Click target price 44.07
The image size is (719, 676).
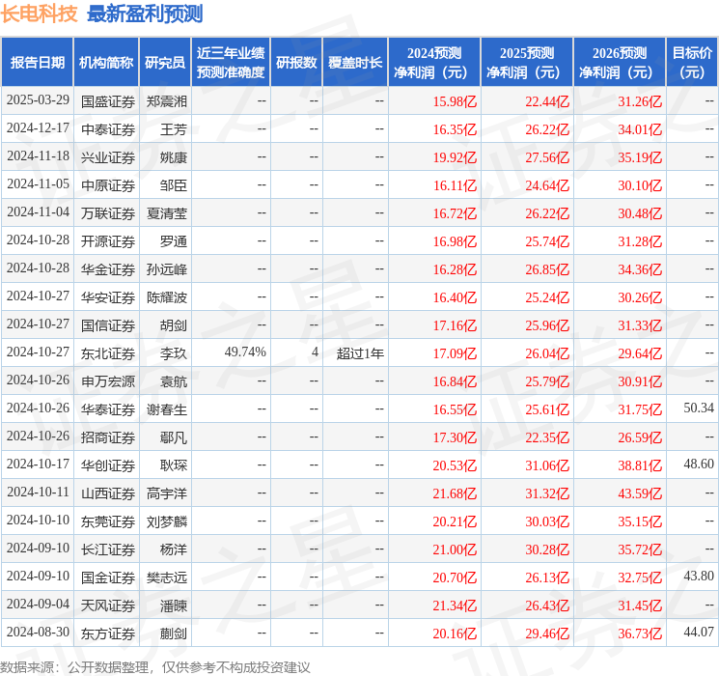click(699, 632)
